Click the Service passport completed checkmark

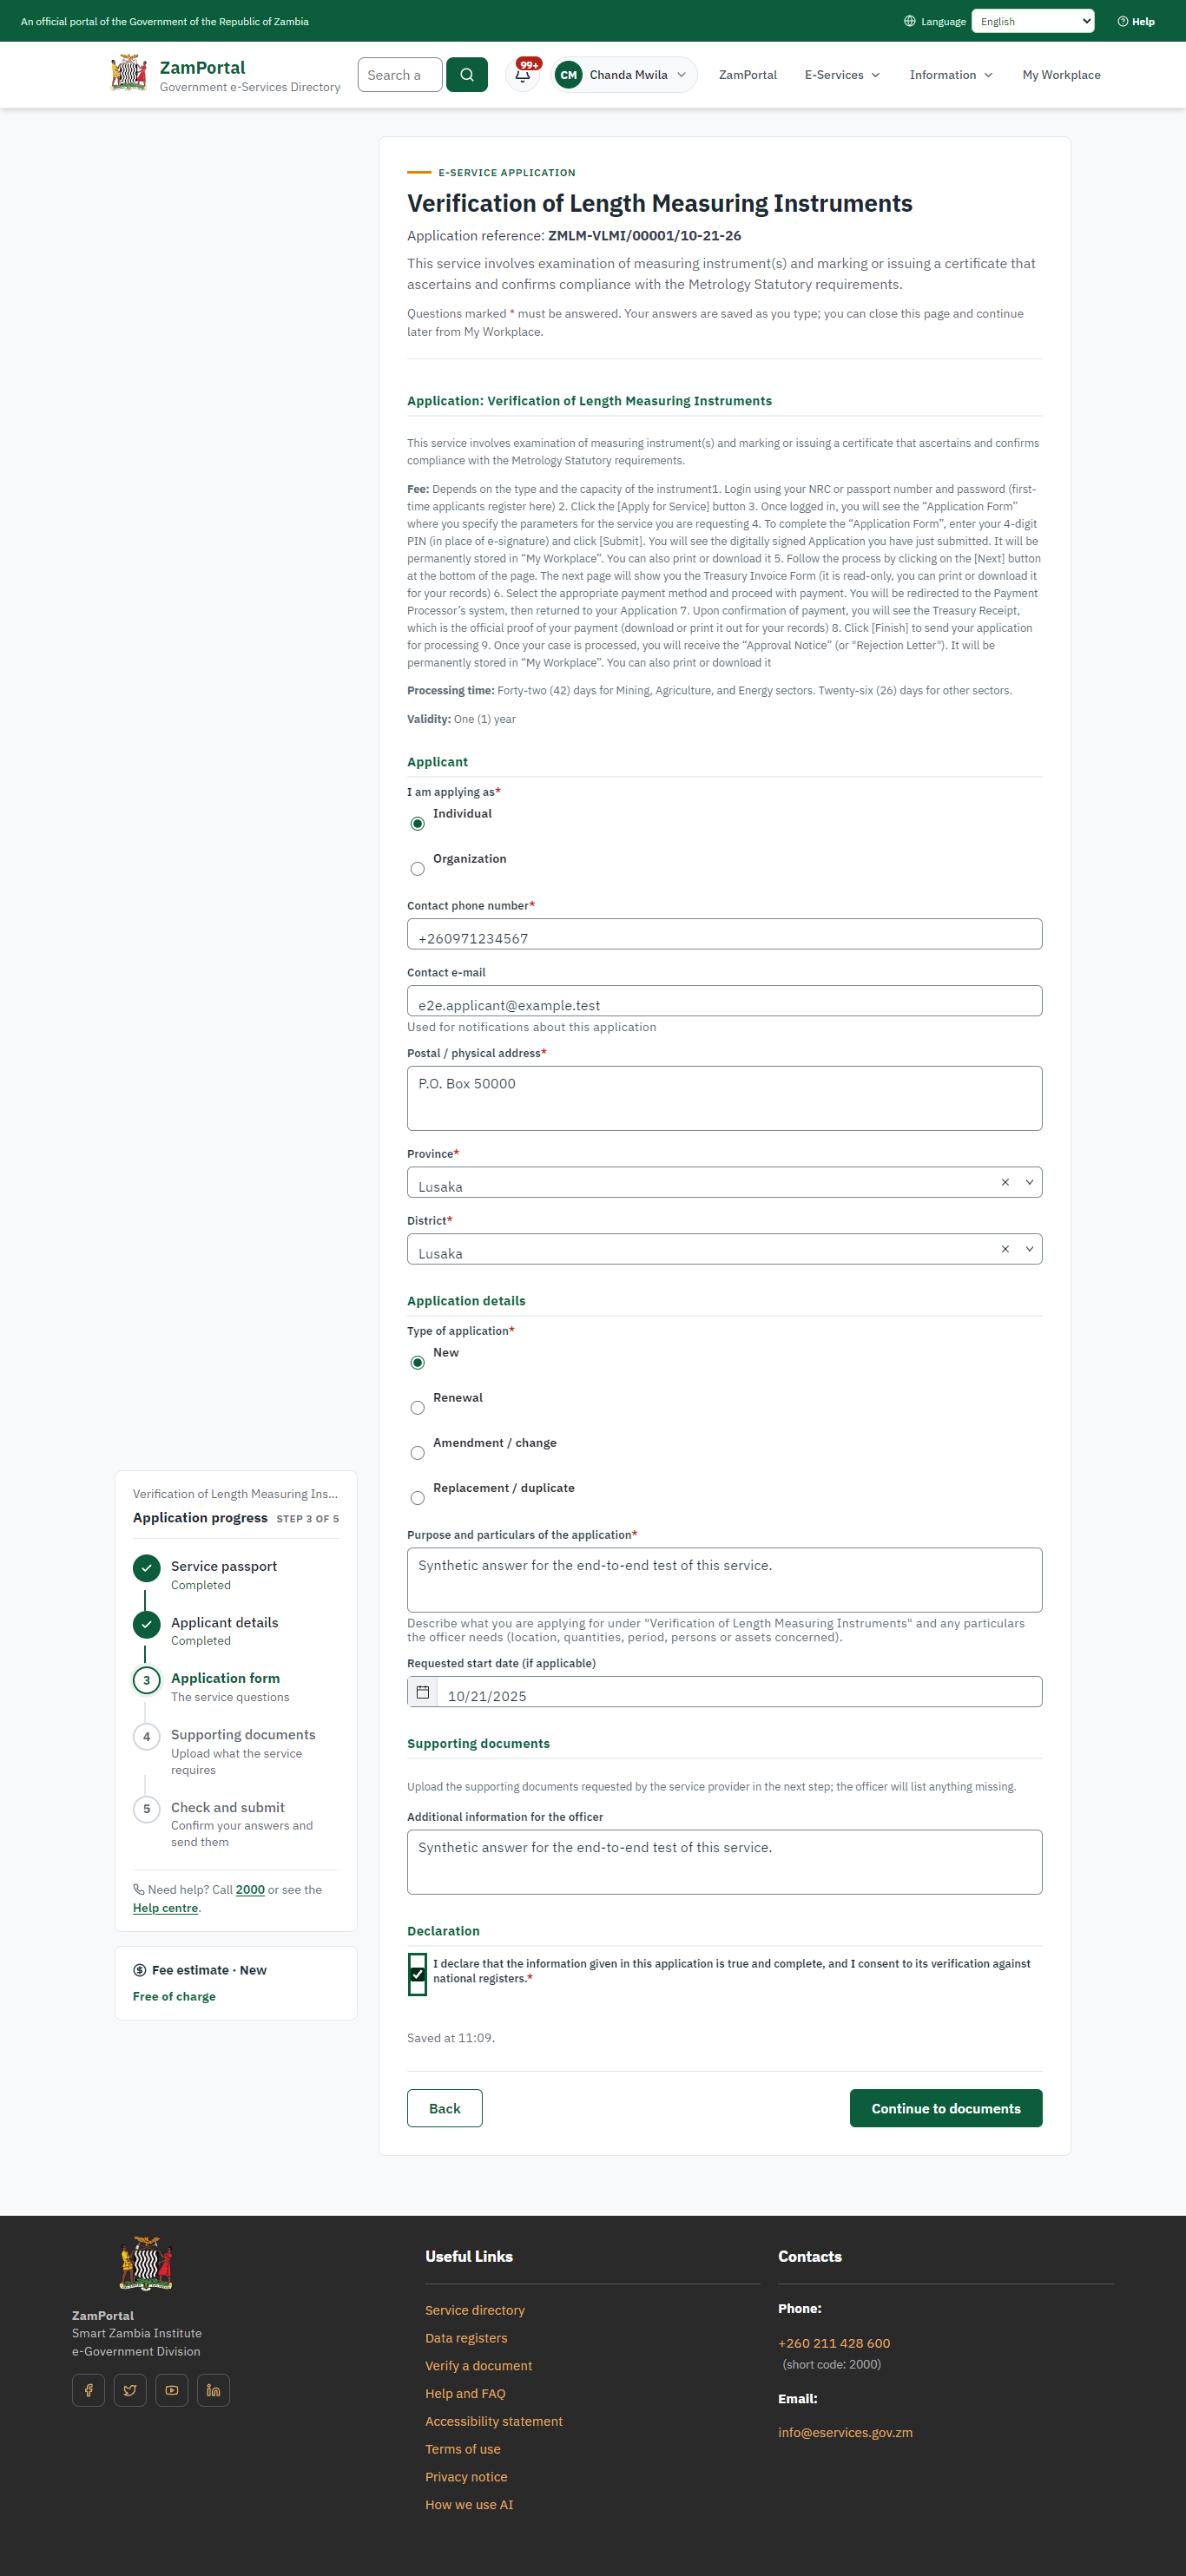[146, 1568]
